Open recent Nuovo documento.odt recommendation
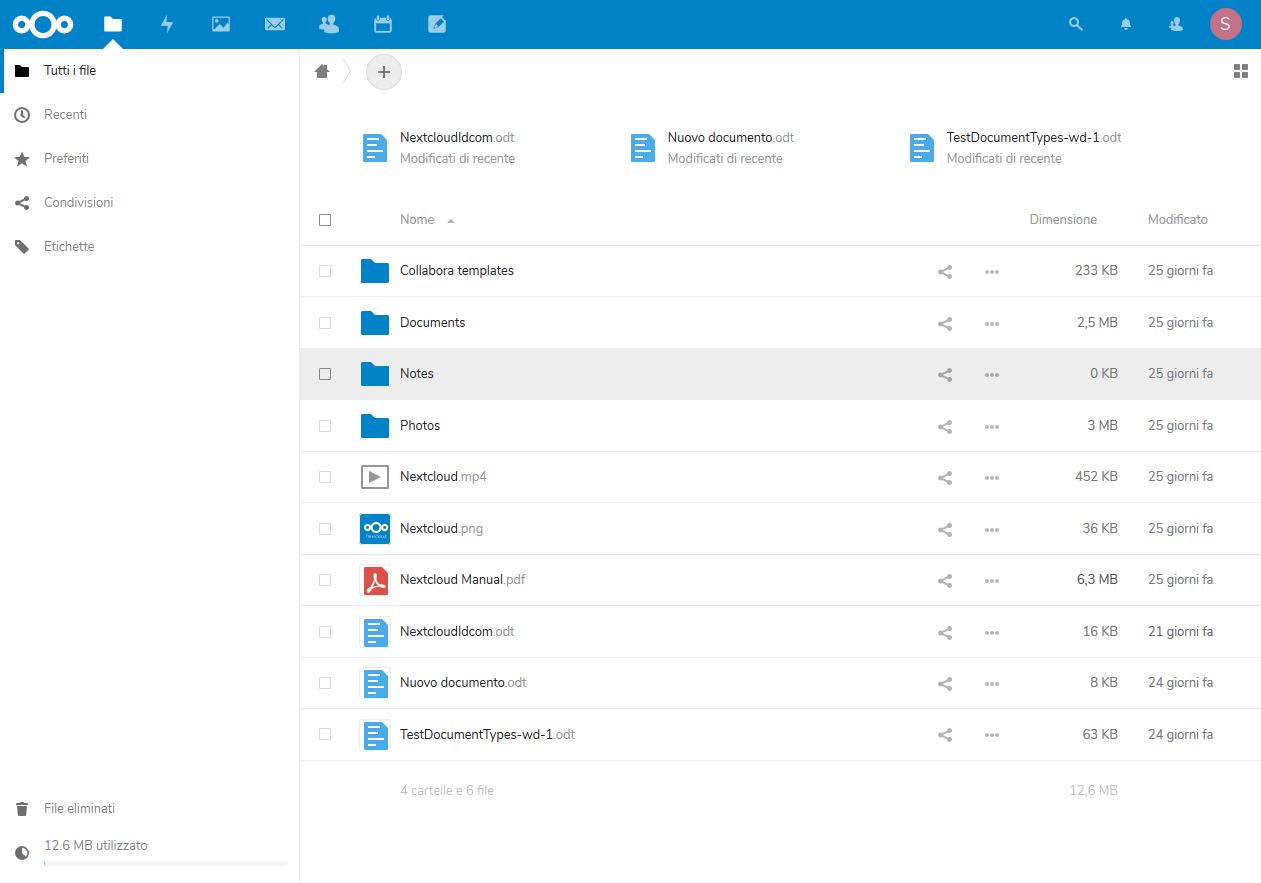This screenshot has height=883, width=1261. [x=712, y=148]
